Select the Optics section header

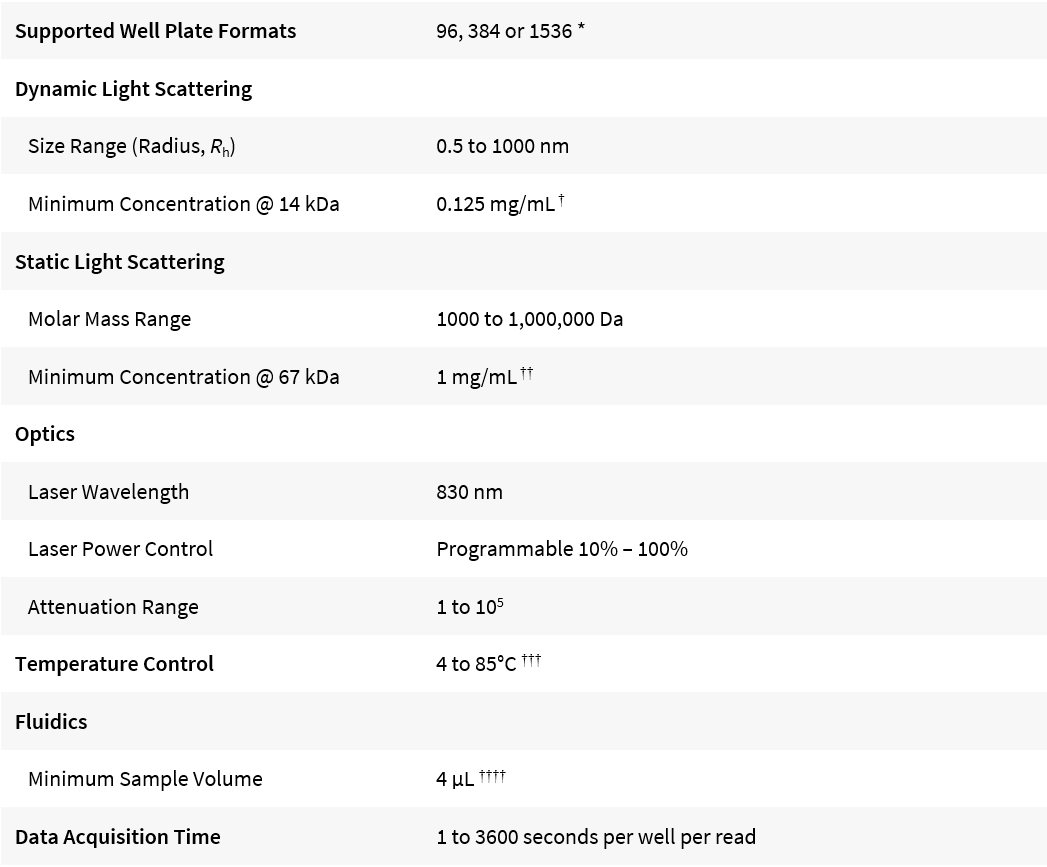click(x=45, y=434)
